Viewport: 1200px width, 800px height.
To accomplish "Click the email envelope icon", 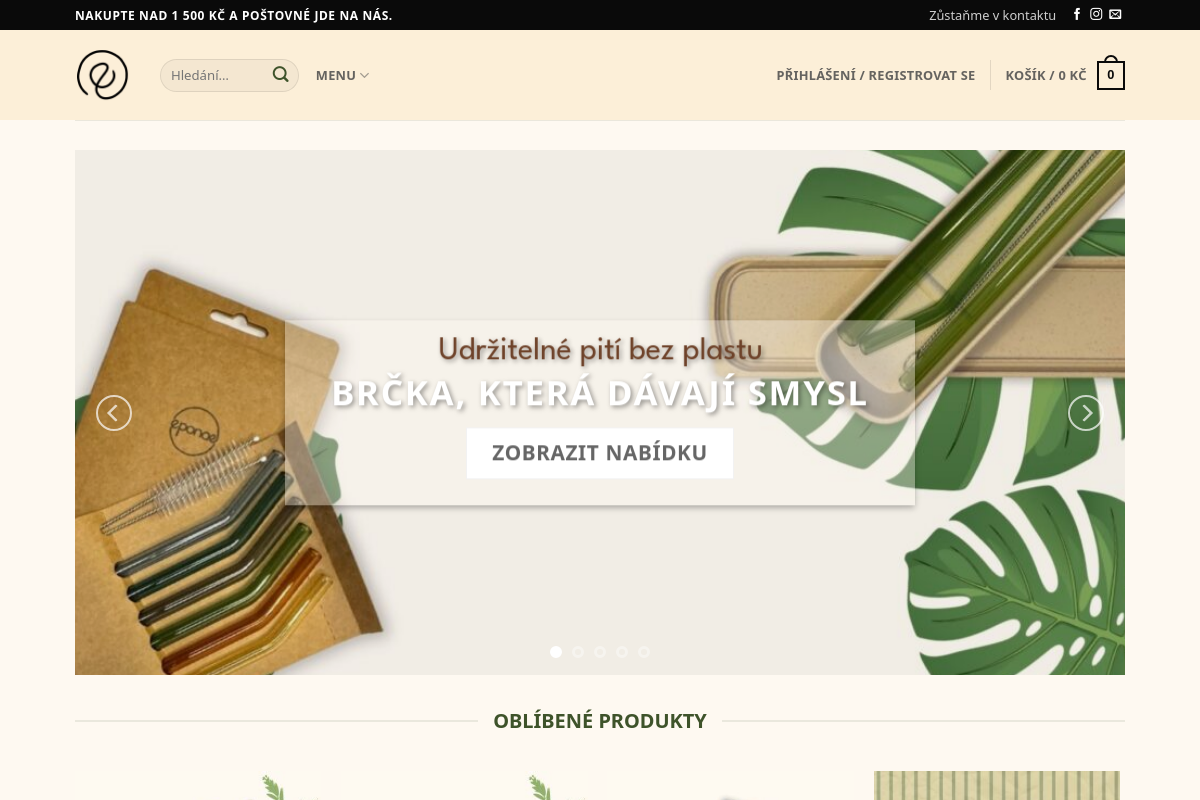I will pyautogui.click(x=1115, y=15).
